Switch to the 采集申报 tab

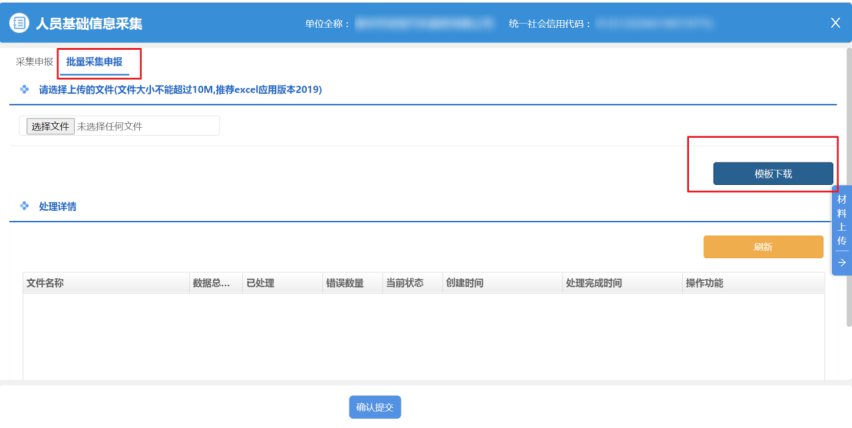coord(34,62)
